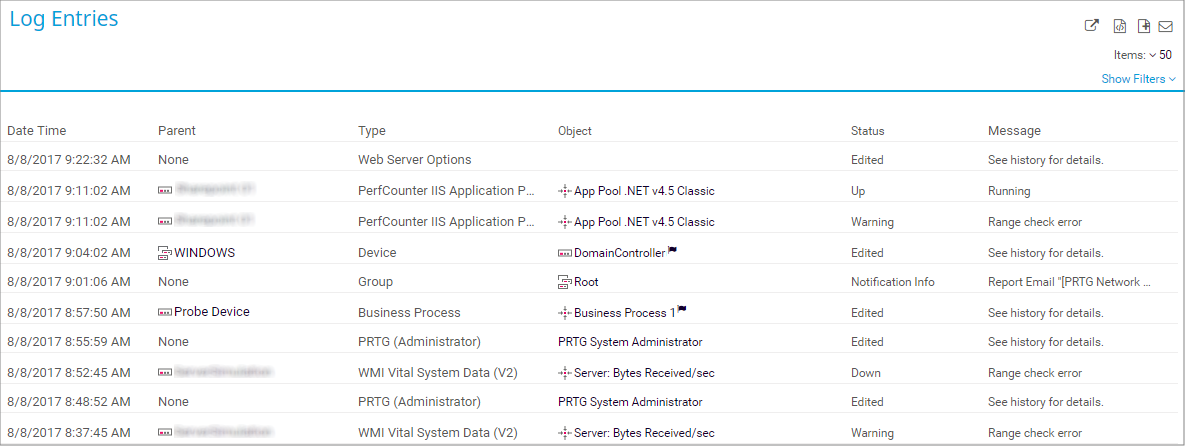This screenshot has height=446, width=1185.
Task: Open first PRTG System Administrator object link
Action: point(630,342)
